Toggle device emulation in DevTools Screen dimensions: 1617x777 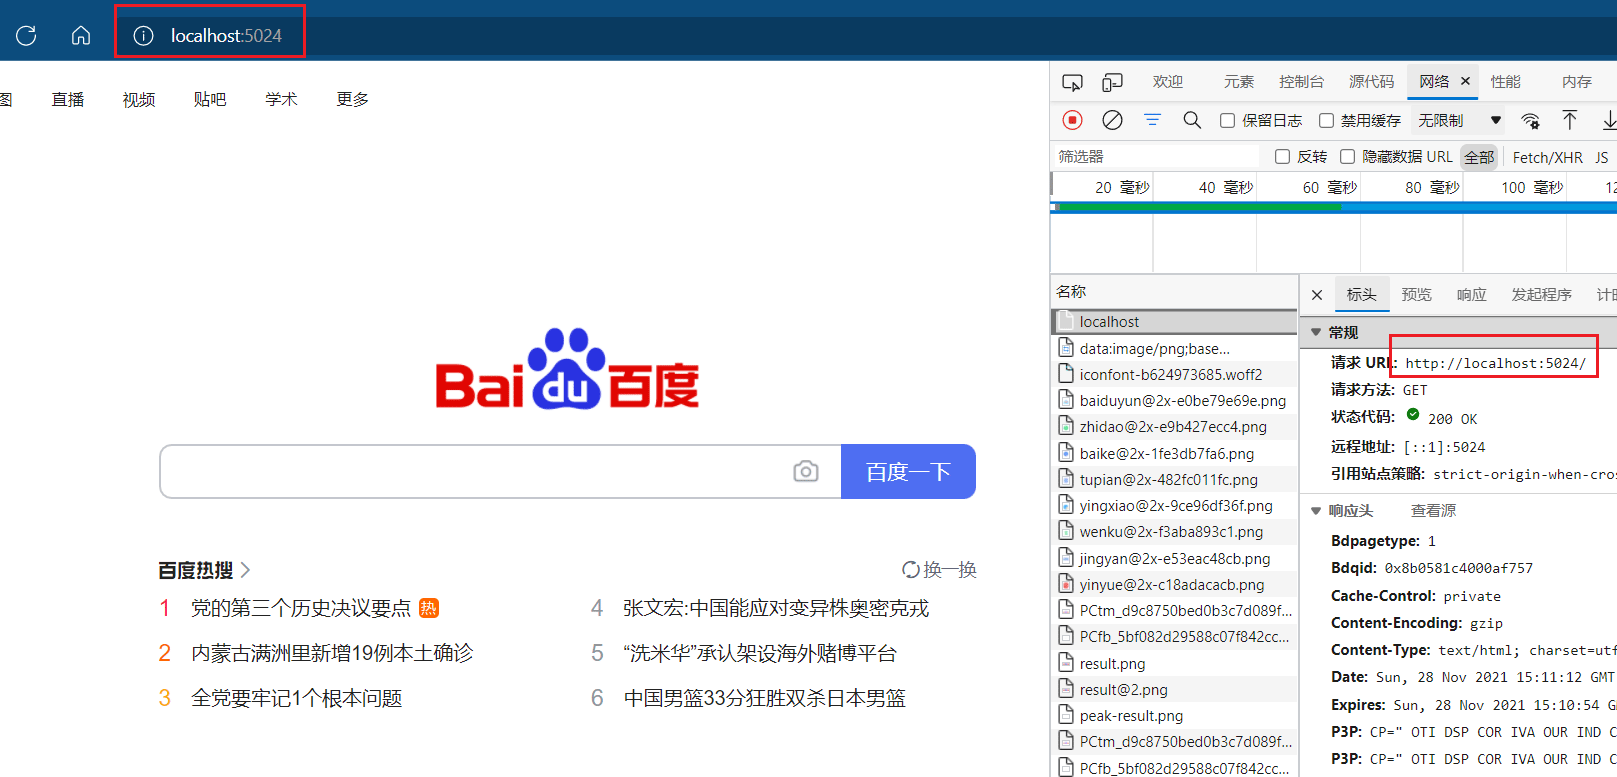(x=1112, y=82)
